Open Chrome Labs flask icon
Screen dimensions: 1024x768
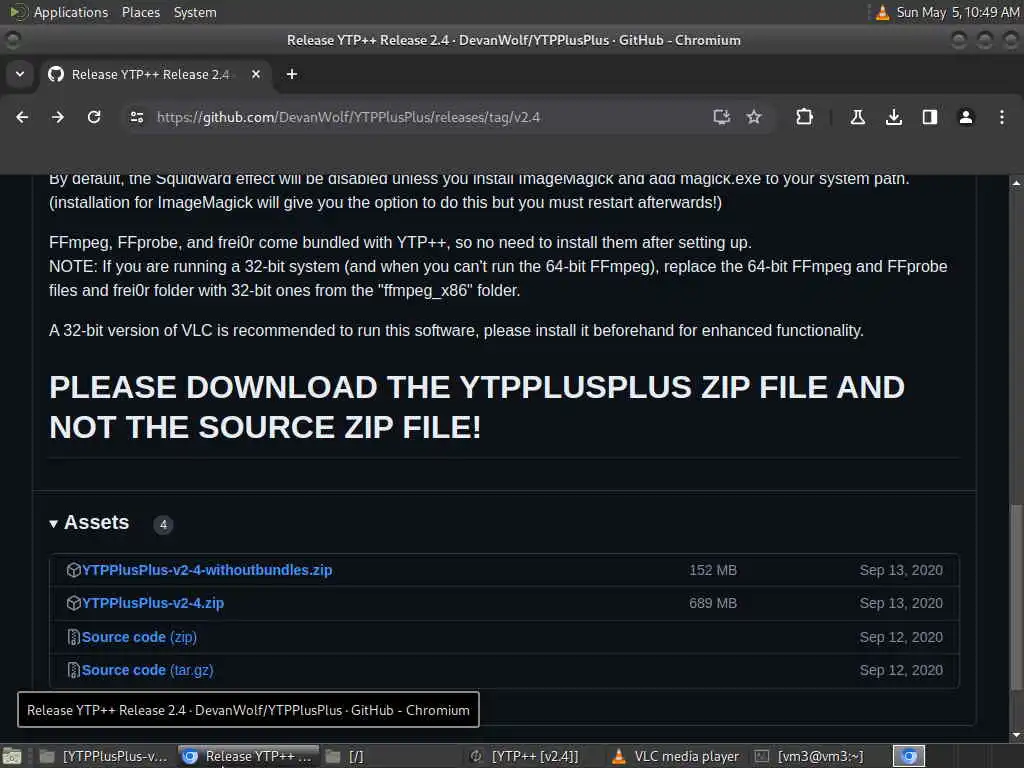point(857,117)
